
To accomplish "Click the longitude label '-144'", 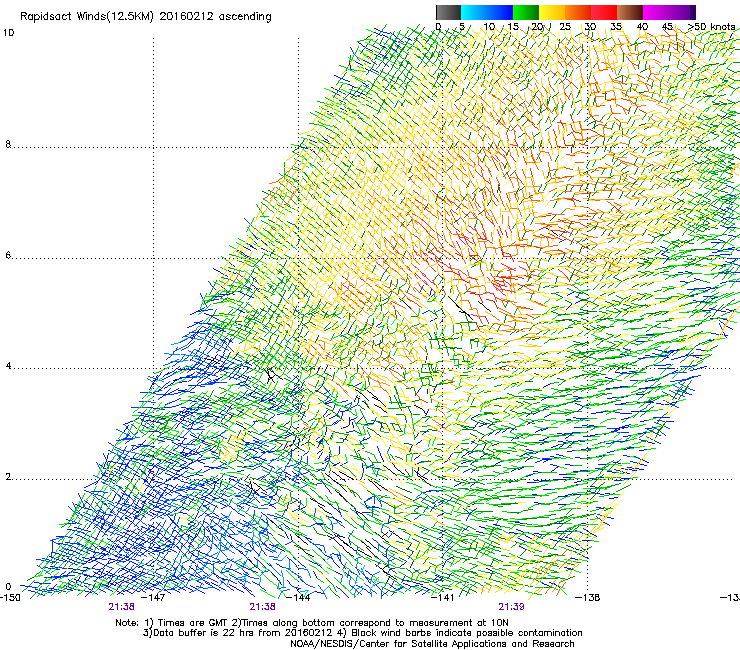I will (x=299, y=598).
